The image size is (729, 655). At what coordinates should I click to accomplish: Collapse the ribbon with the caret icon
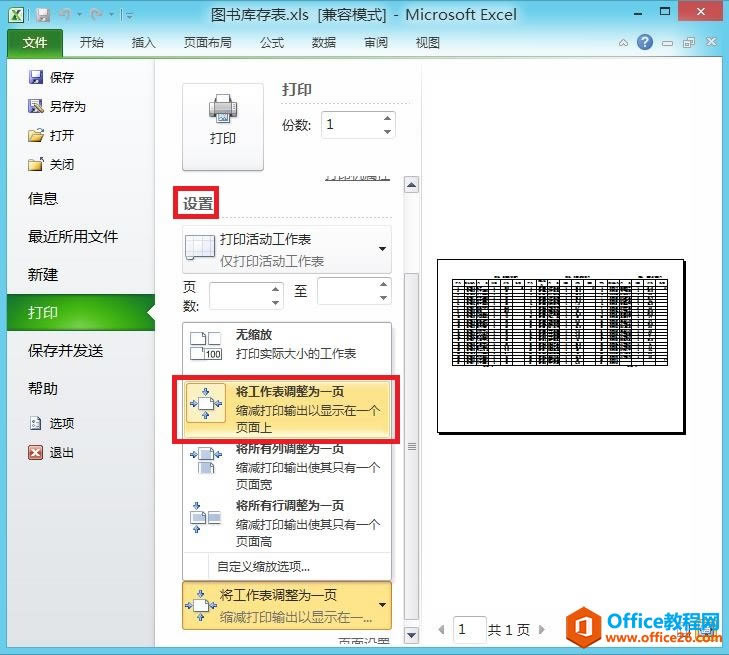623,43
